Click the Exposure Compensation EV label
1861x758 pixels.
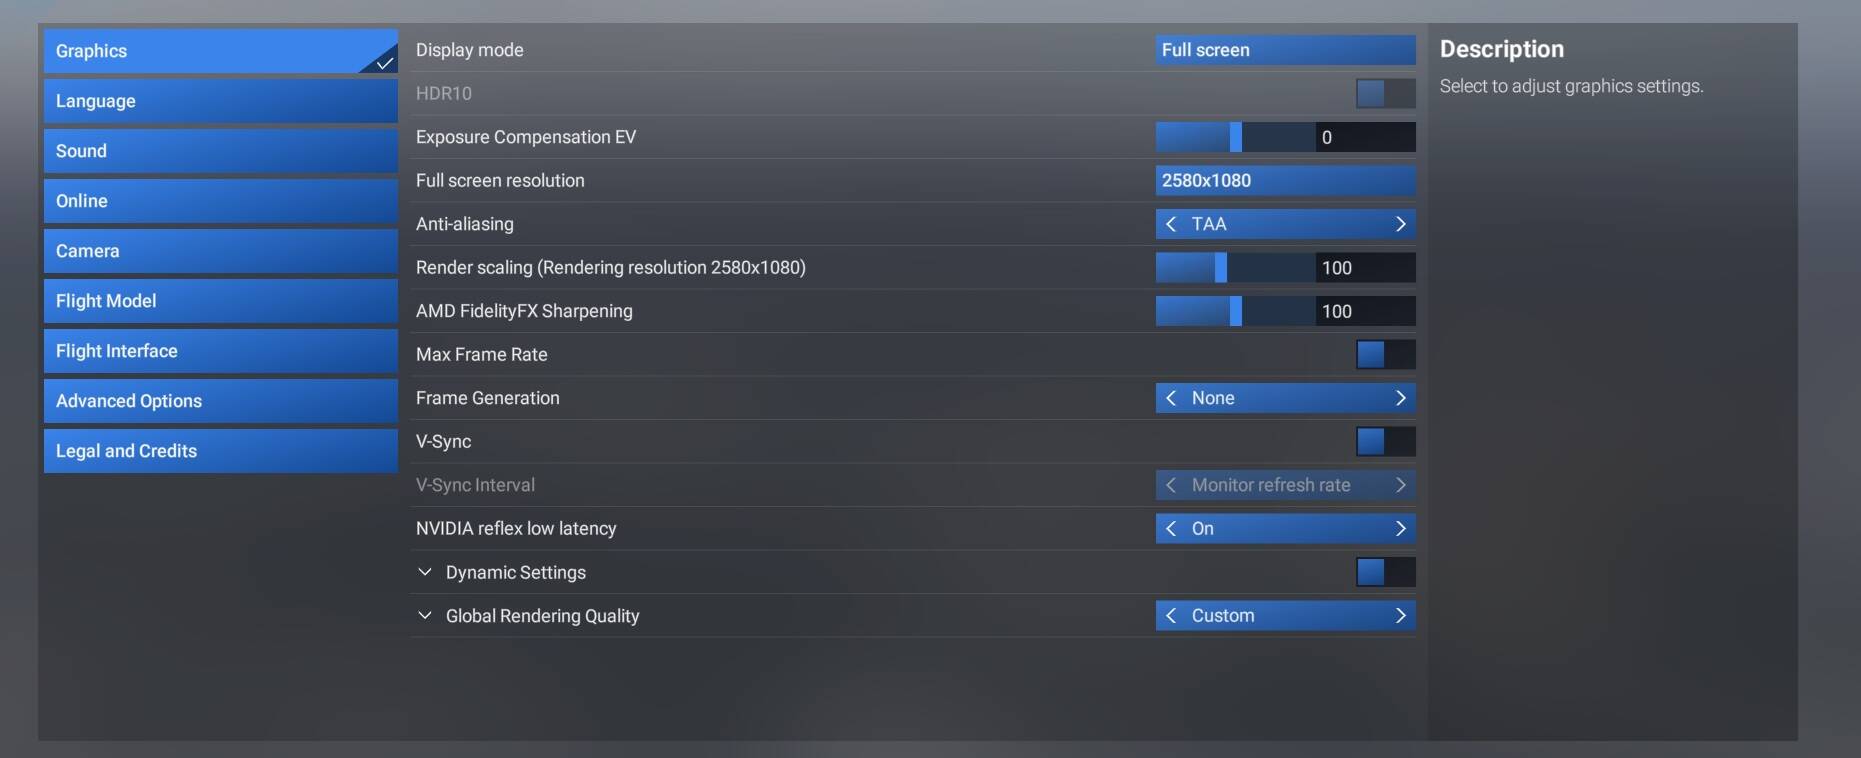(526, 137)
